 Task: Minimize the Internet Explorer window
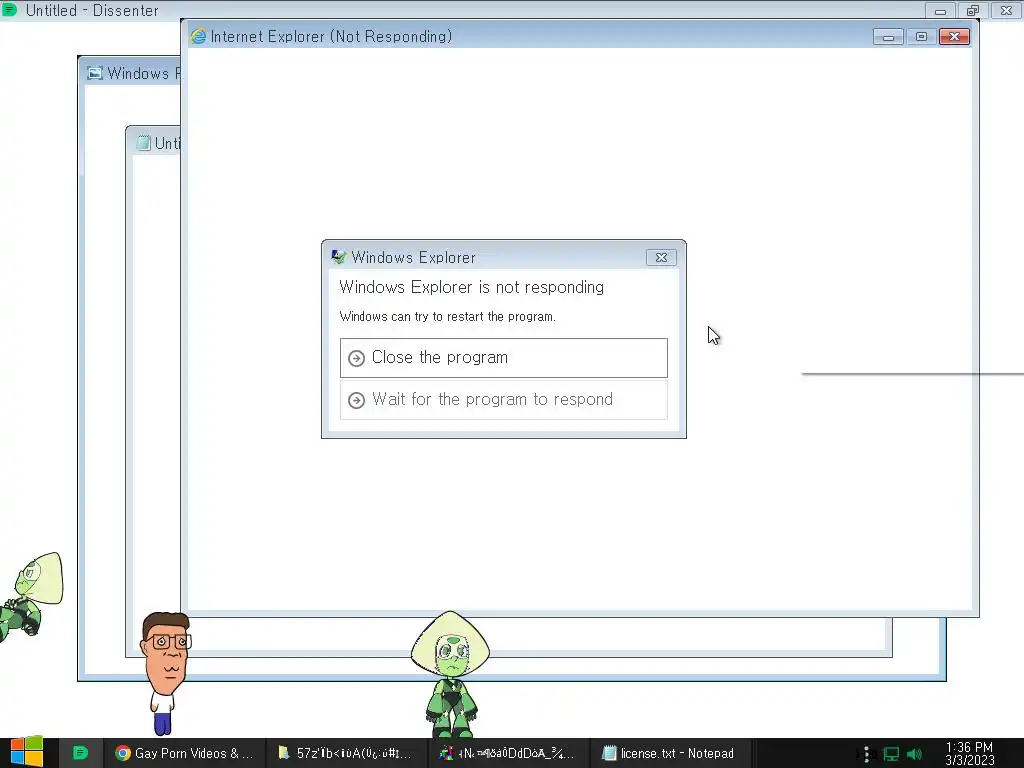point(888,37)
